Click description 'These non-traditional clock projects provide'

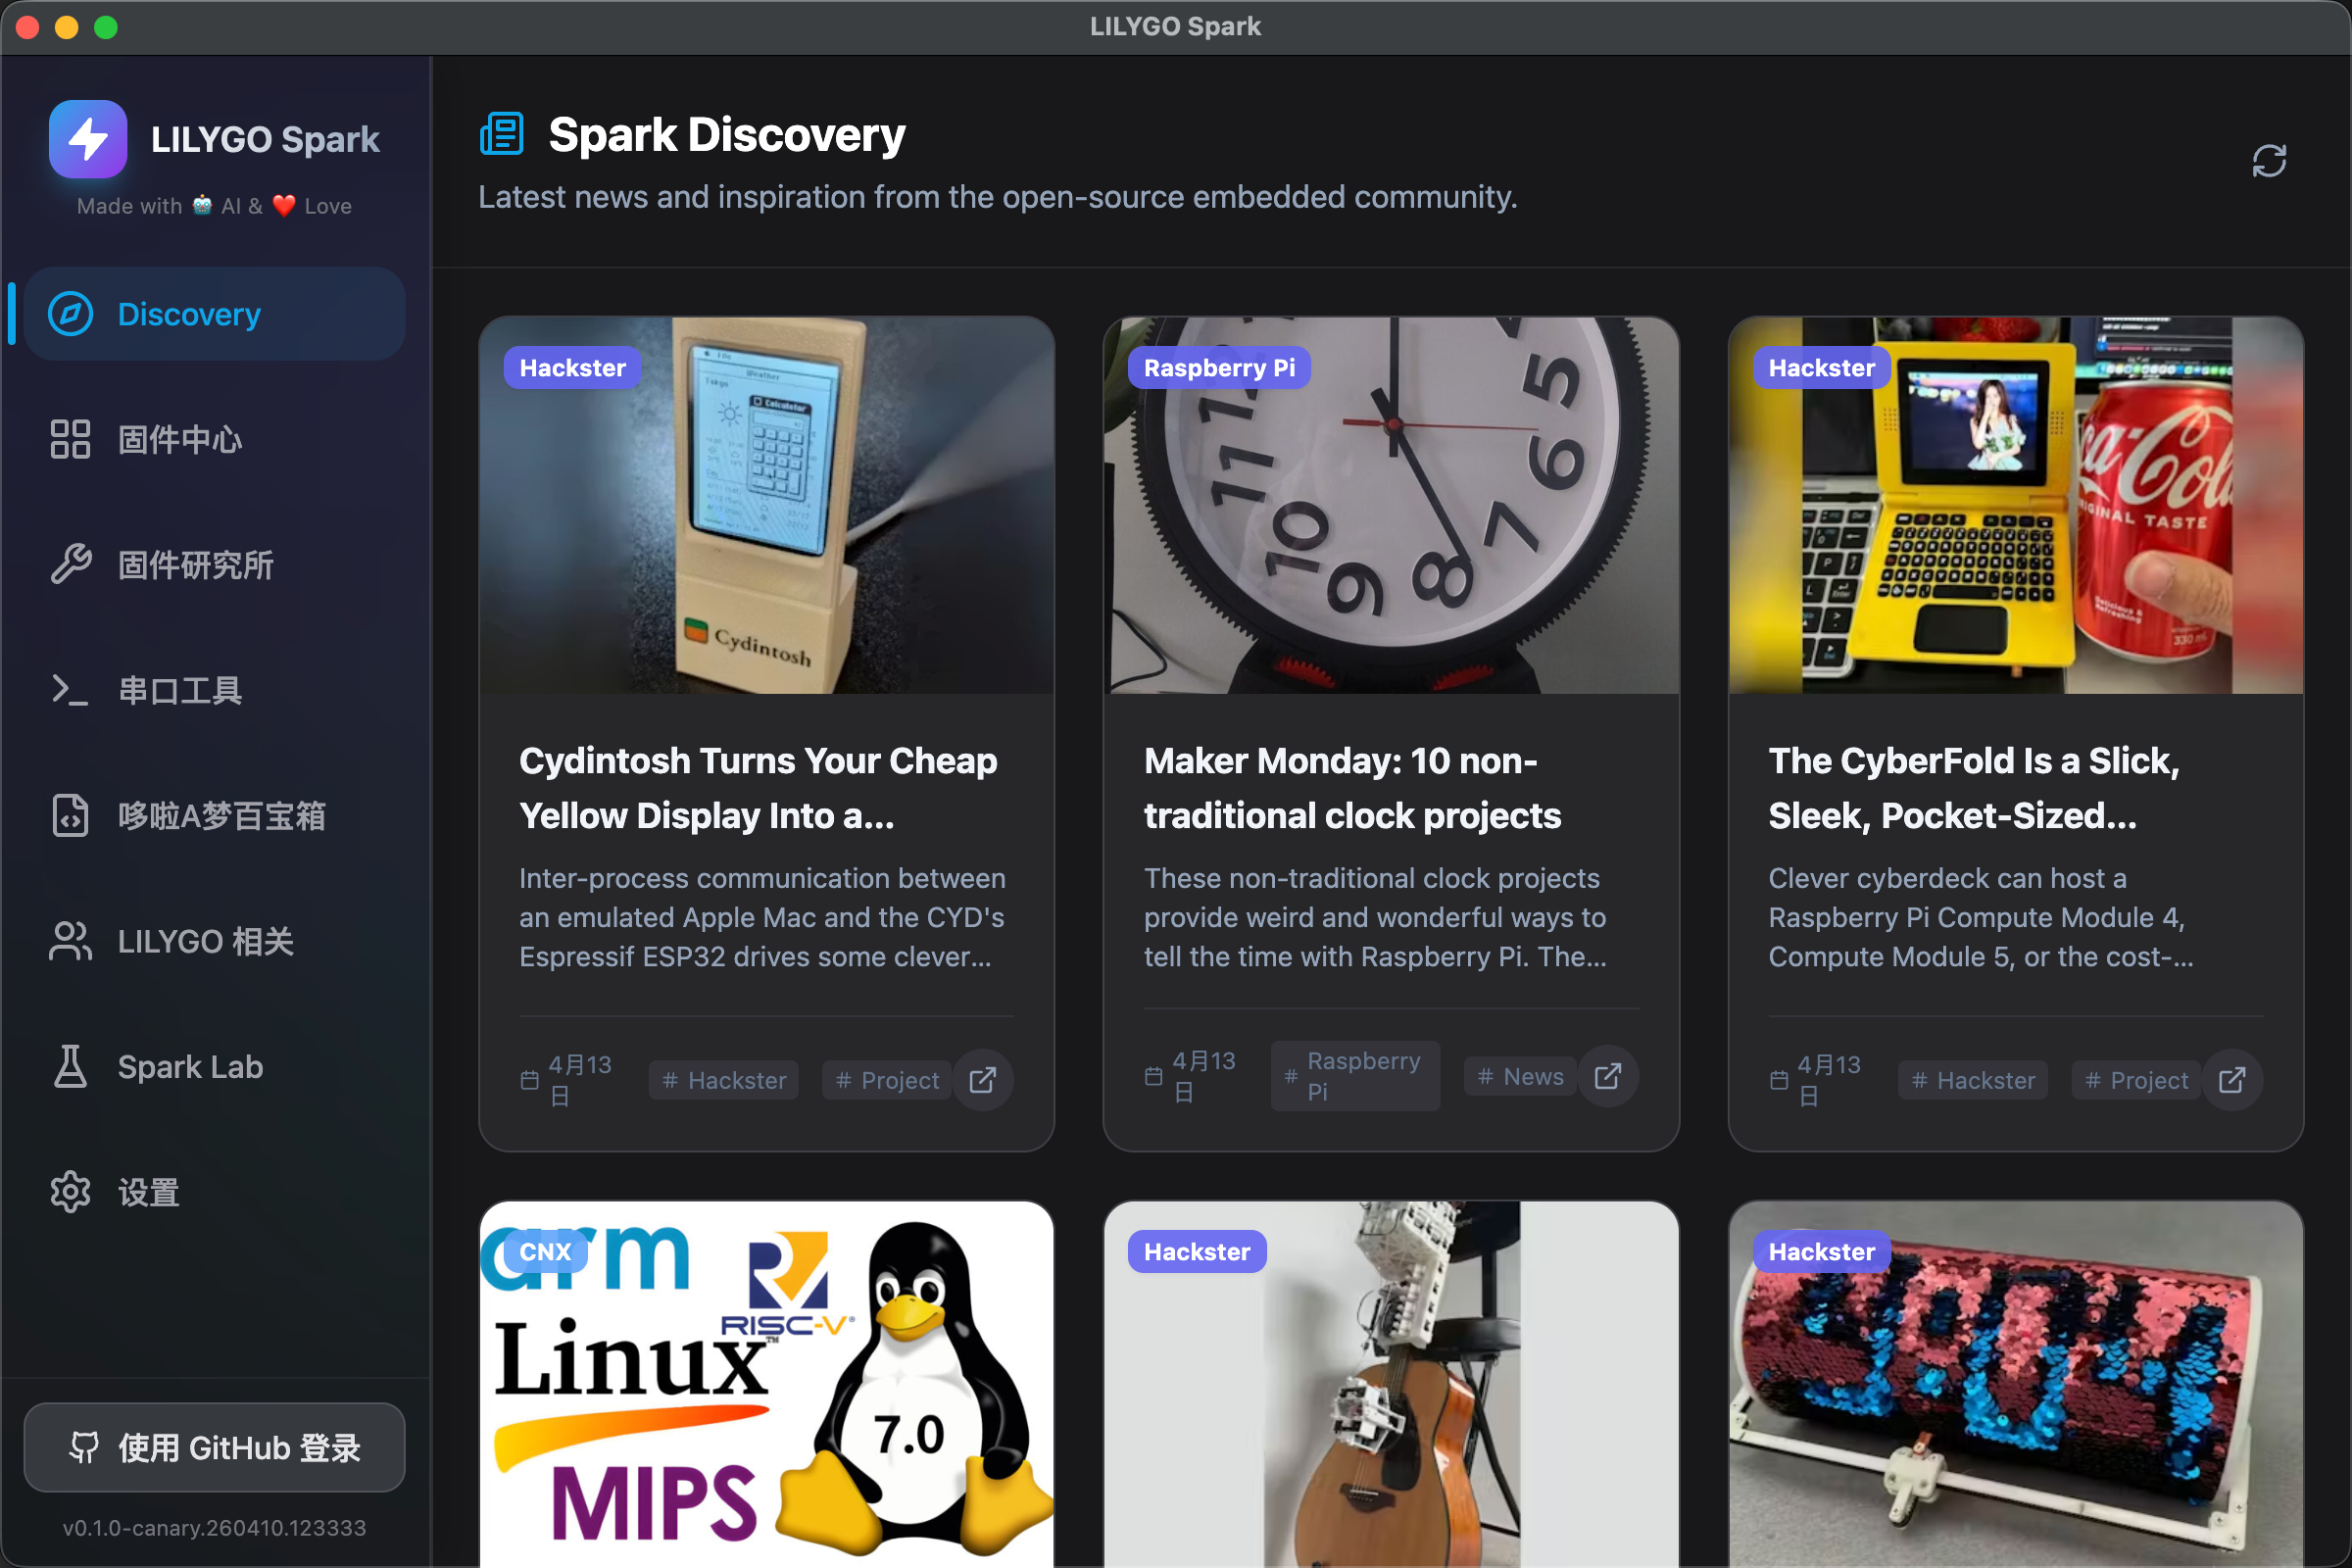tap(1375, 917)
